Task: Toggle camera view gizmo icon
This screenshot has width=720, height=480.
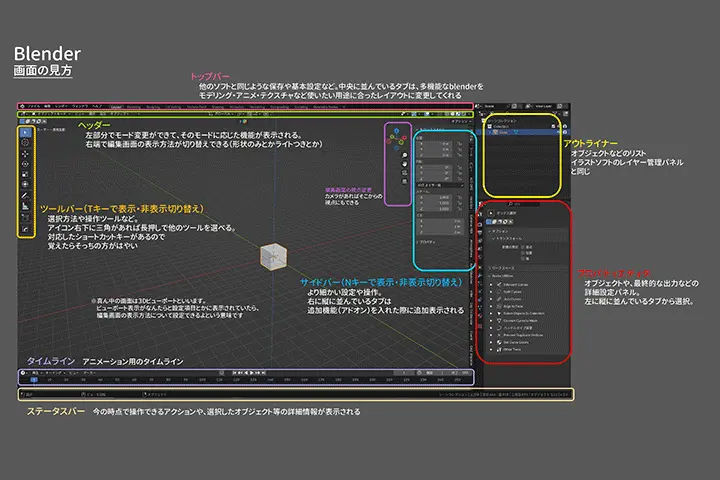Action: [x=405, y=173]
